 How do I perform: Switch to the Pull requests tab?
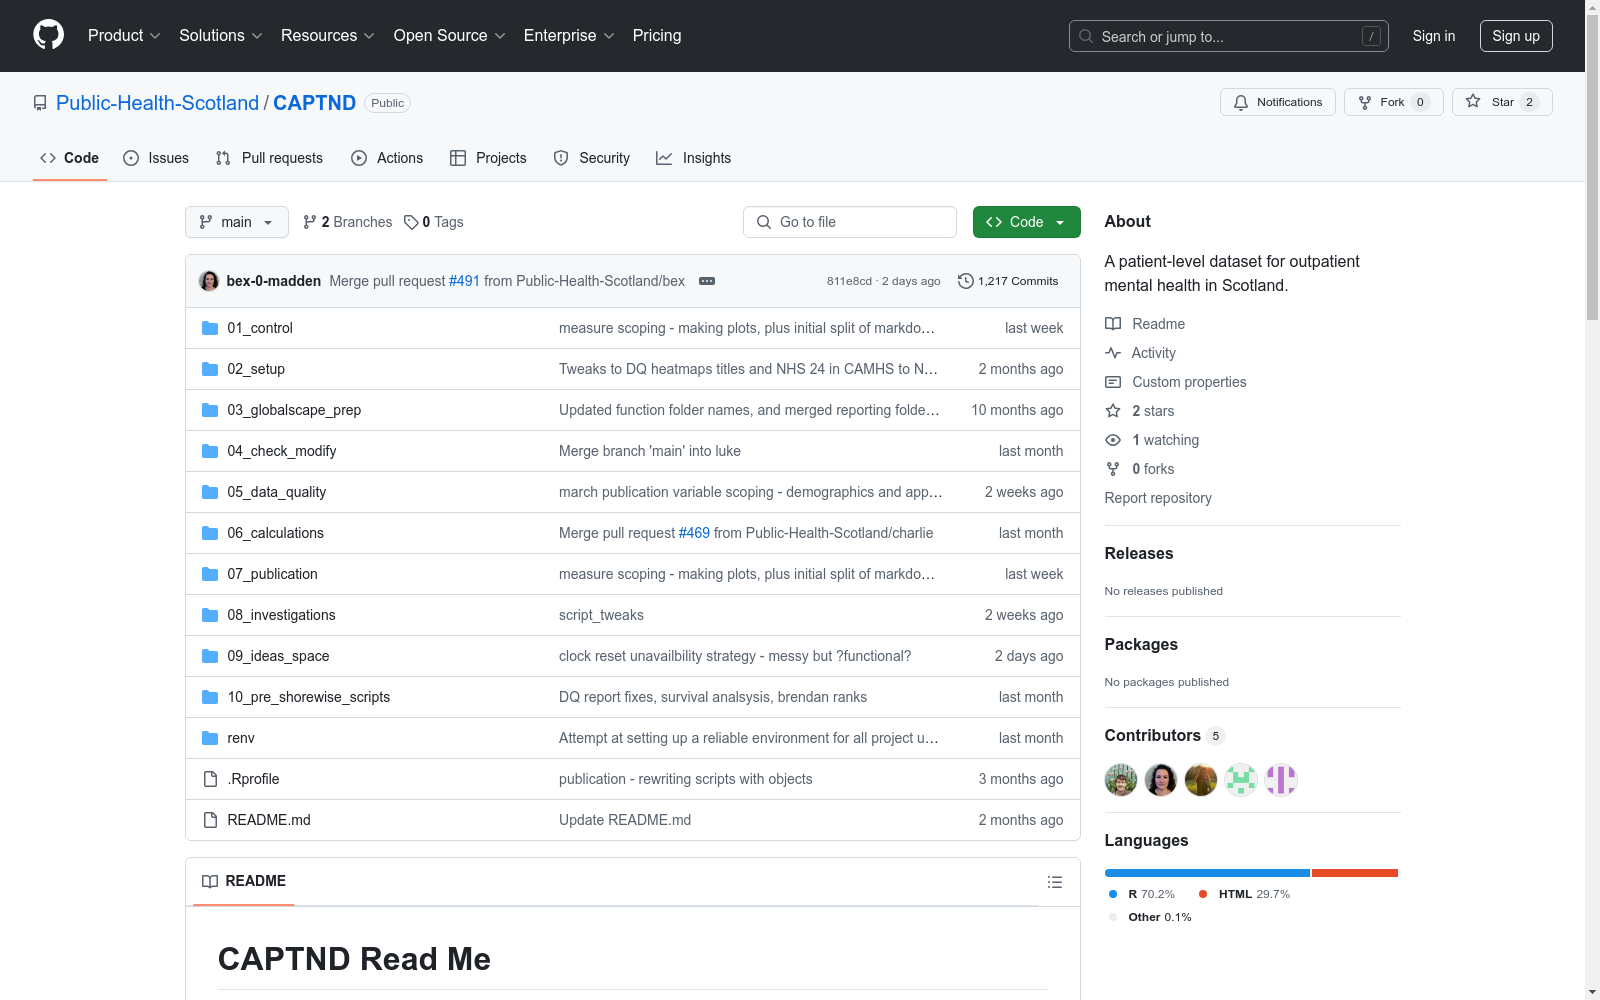tap(269, 158)
